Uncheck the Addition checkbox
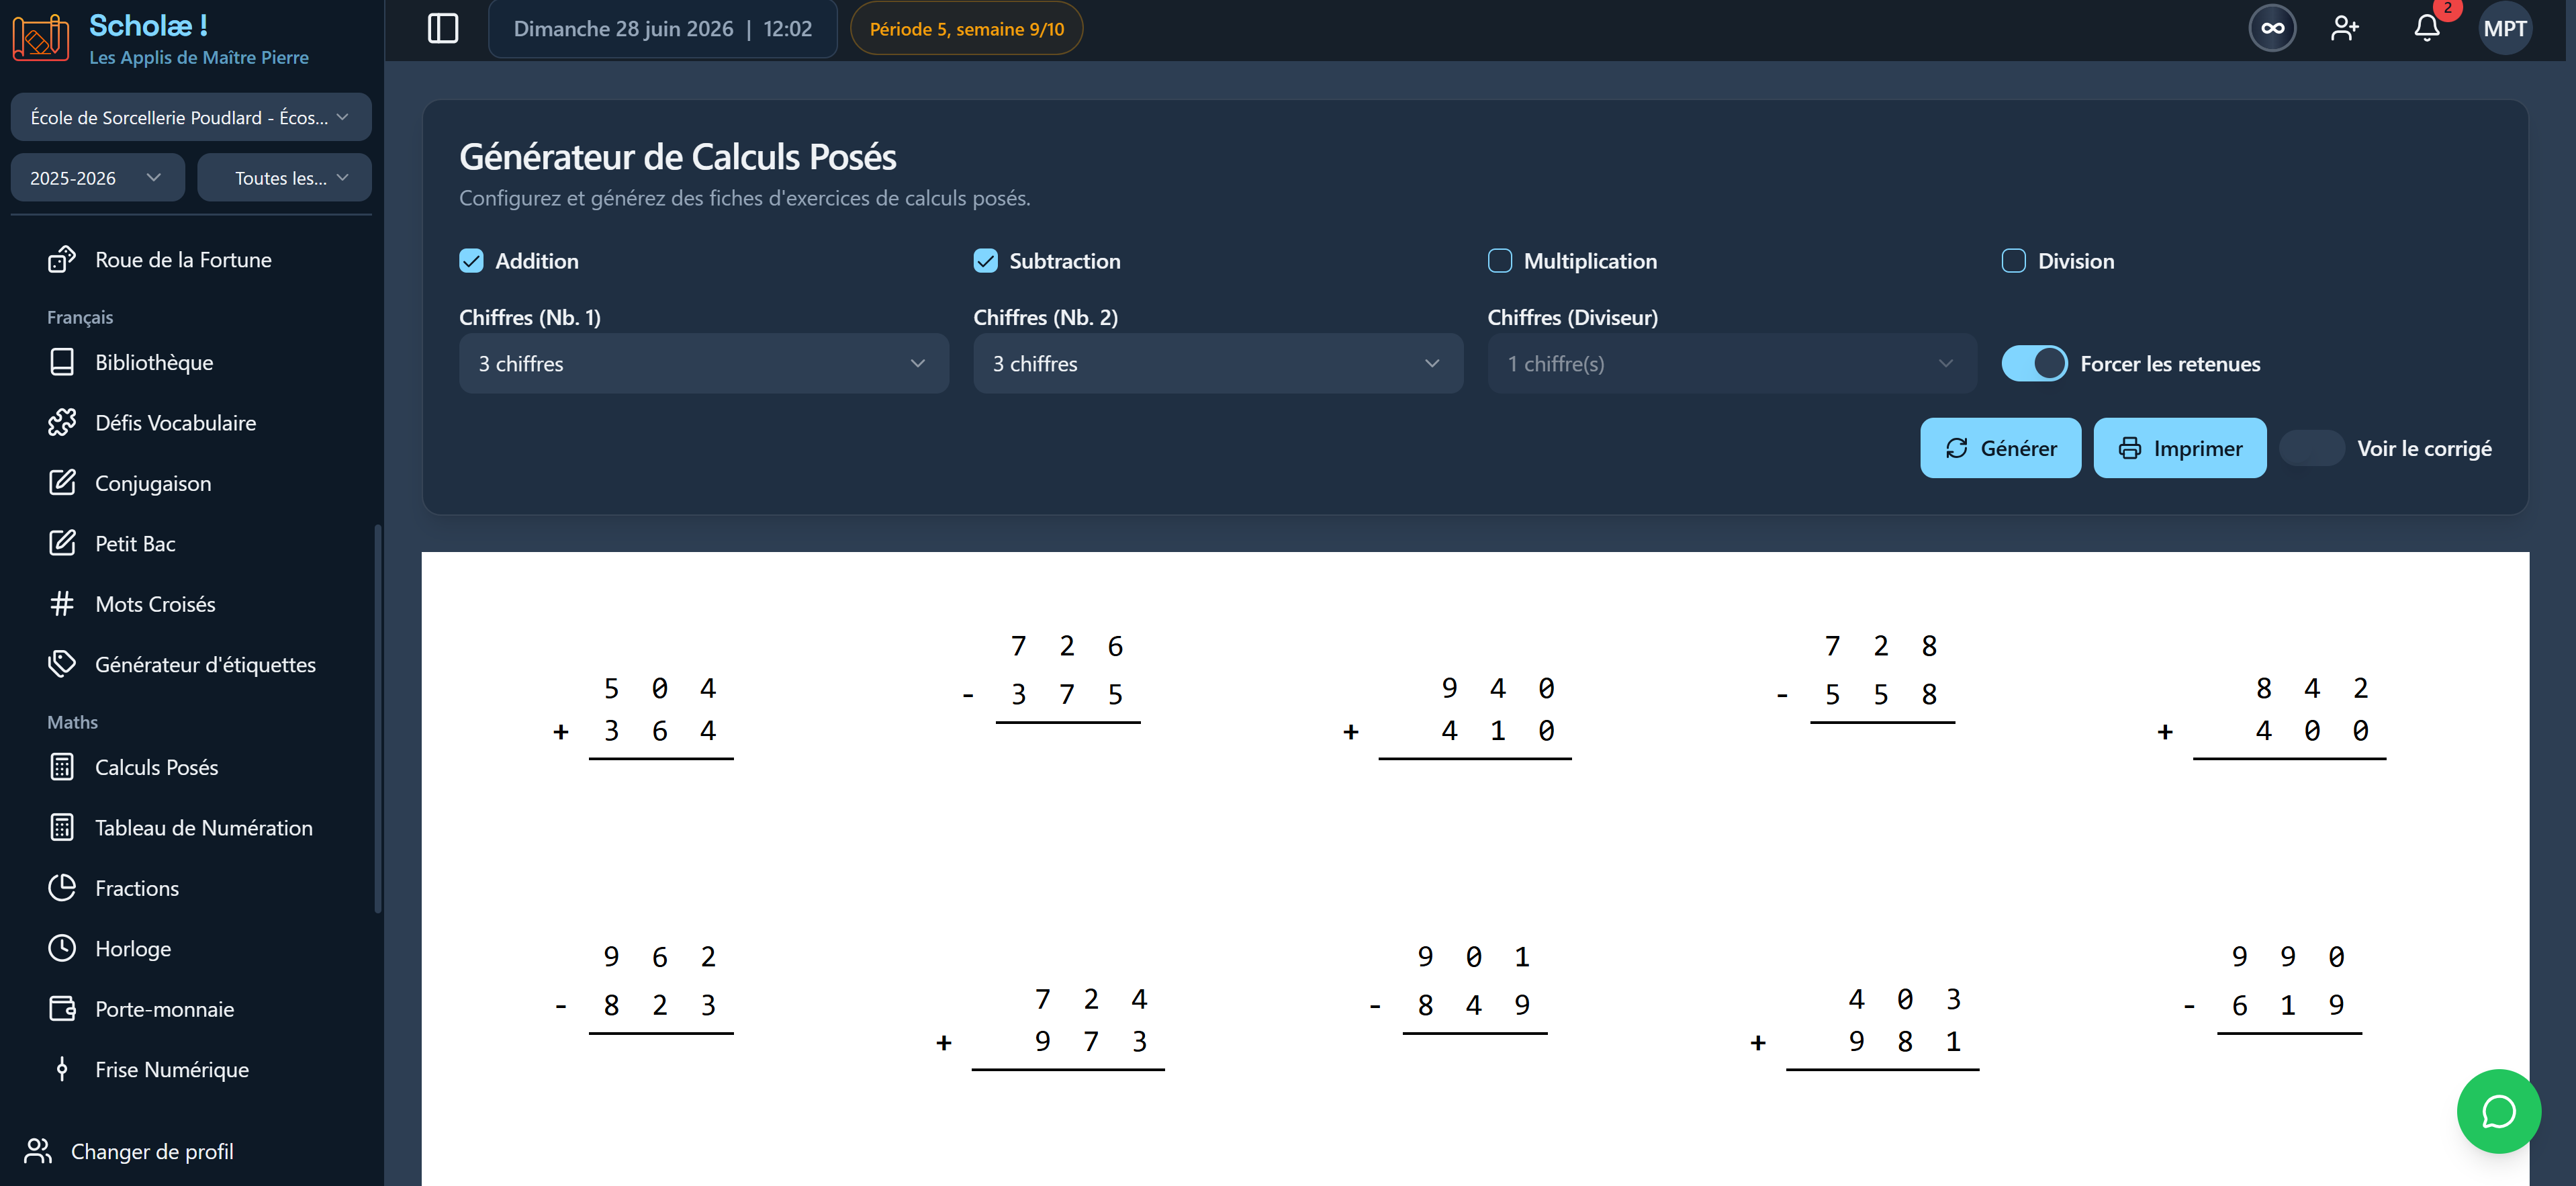This screenshot has height=1186, width=2576. pyautogui.click(x=471, y=261)
